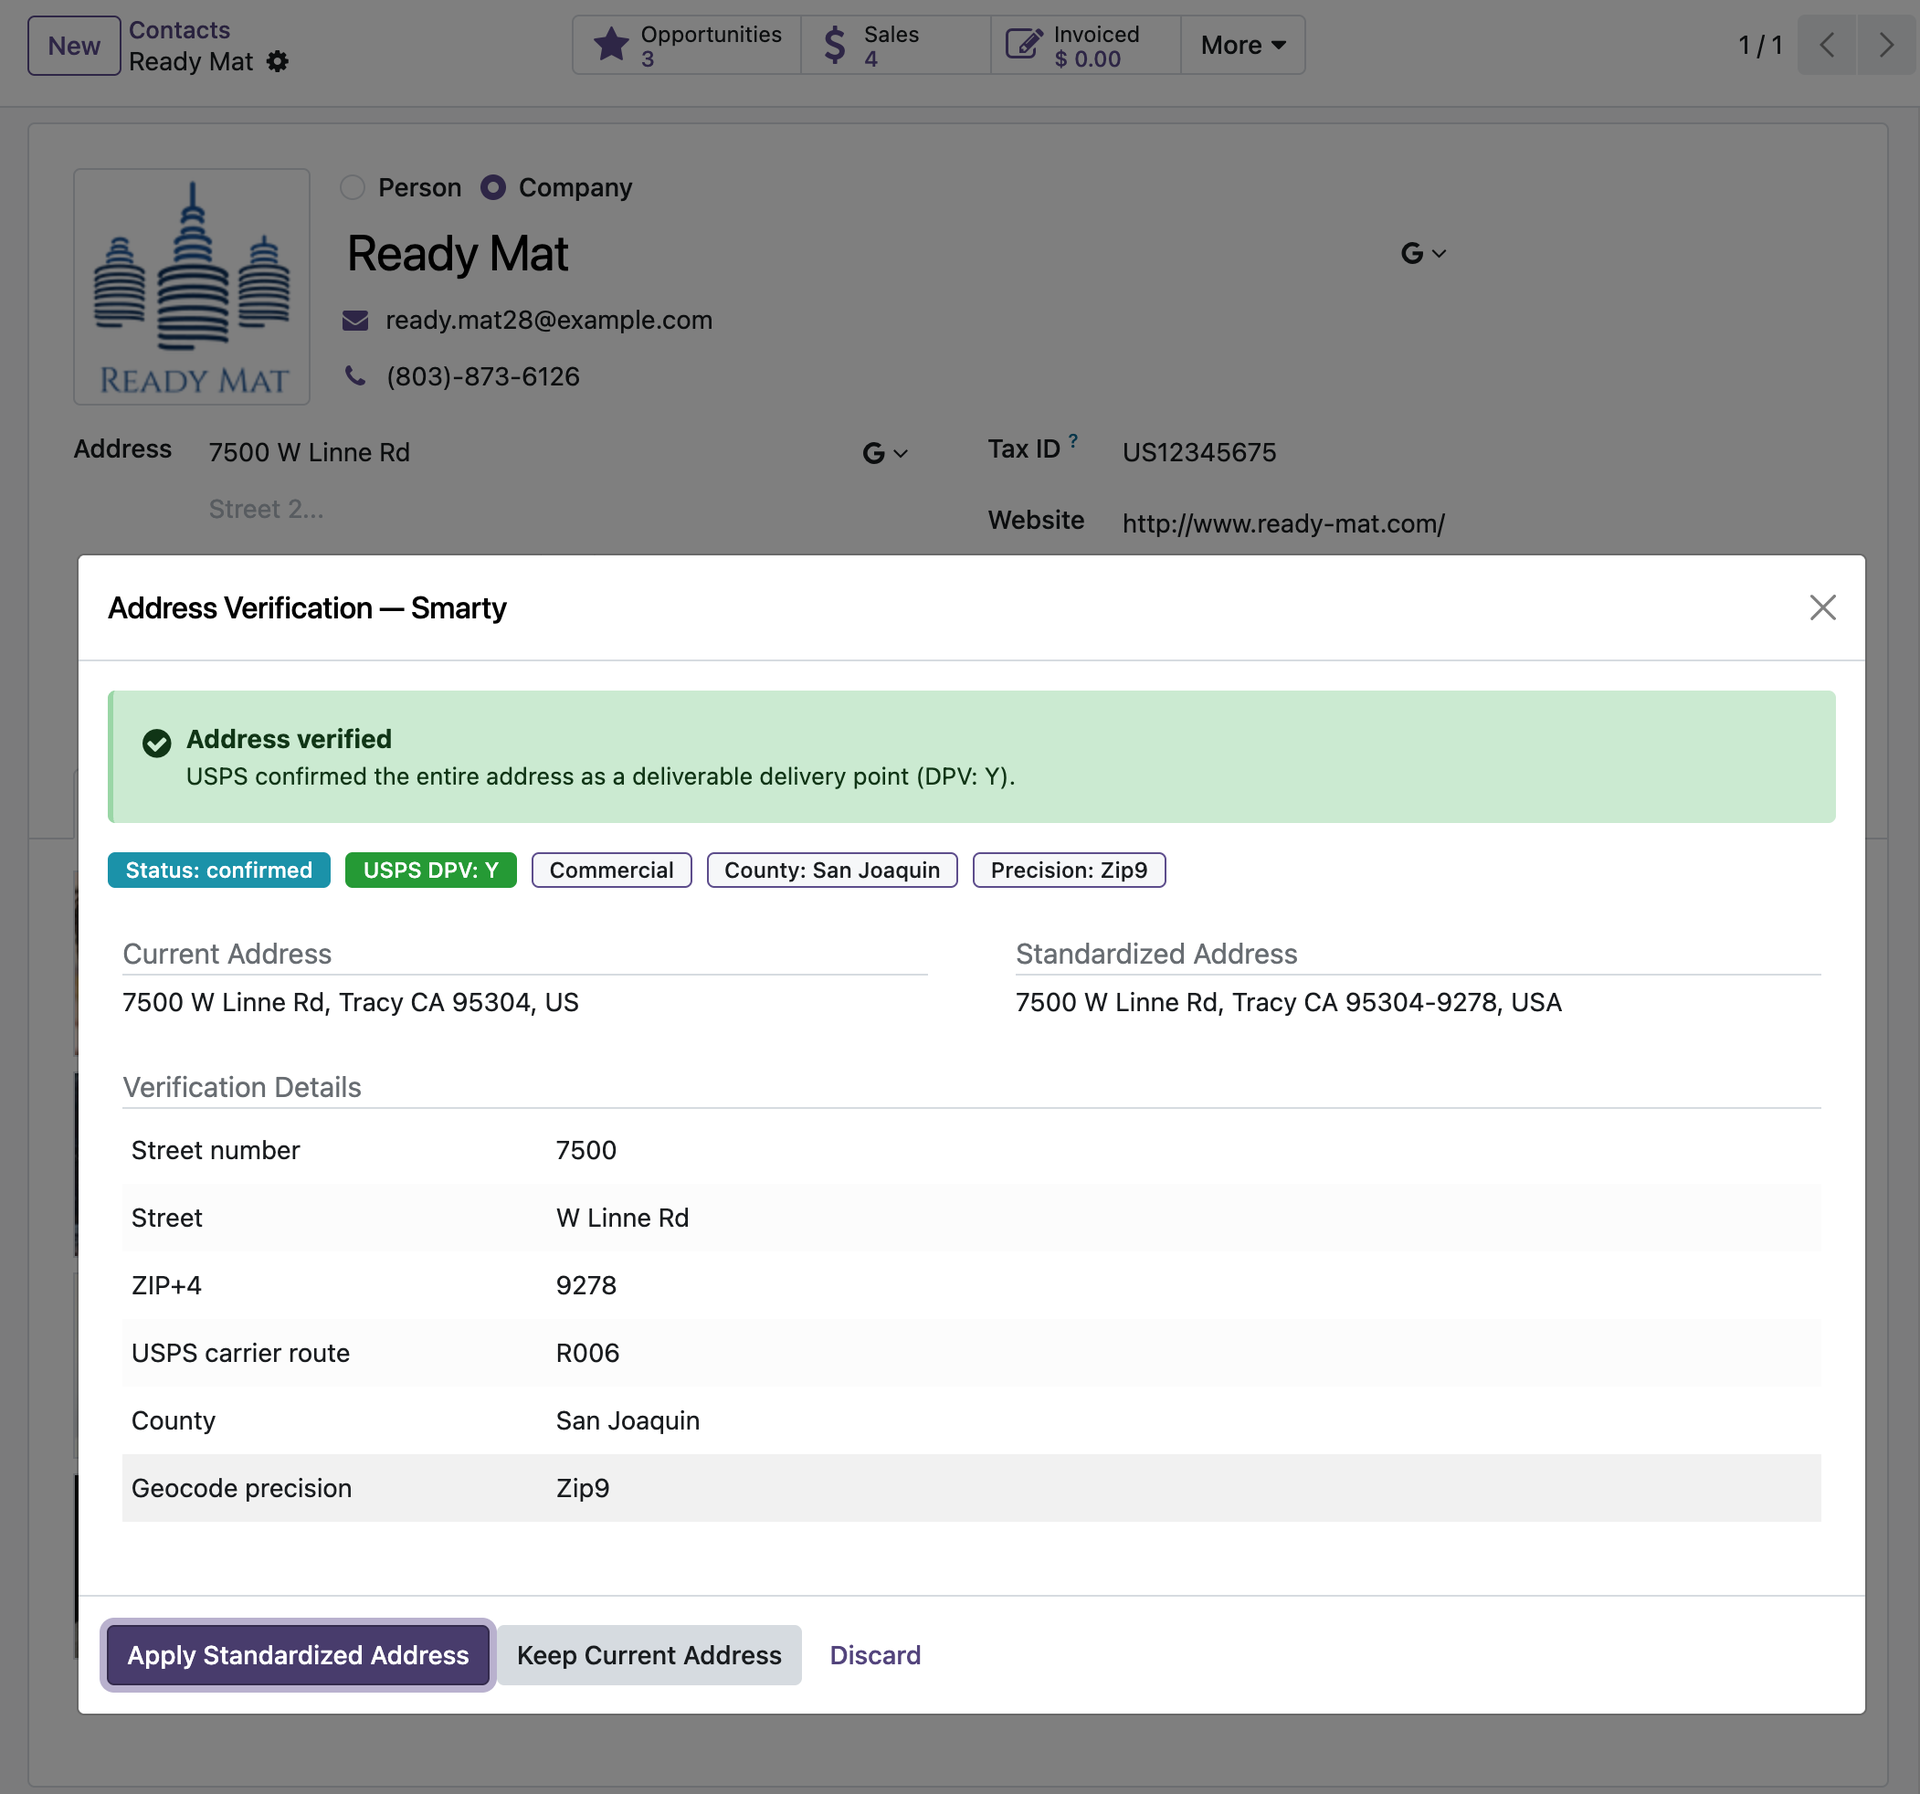The image size is (1920, 1794).
Task: Choose Keep Current Address
Action: pos(649,1655)
